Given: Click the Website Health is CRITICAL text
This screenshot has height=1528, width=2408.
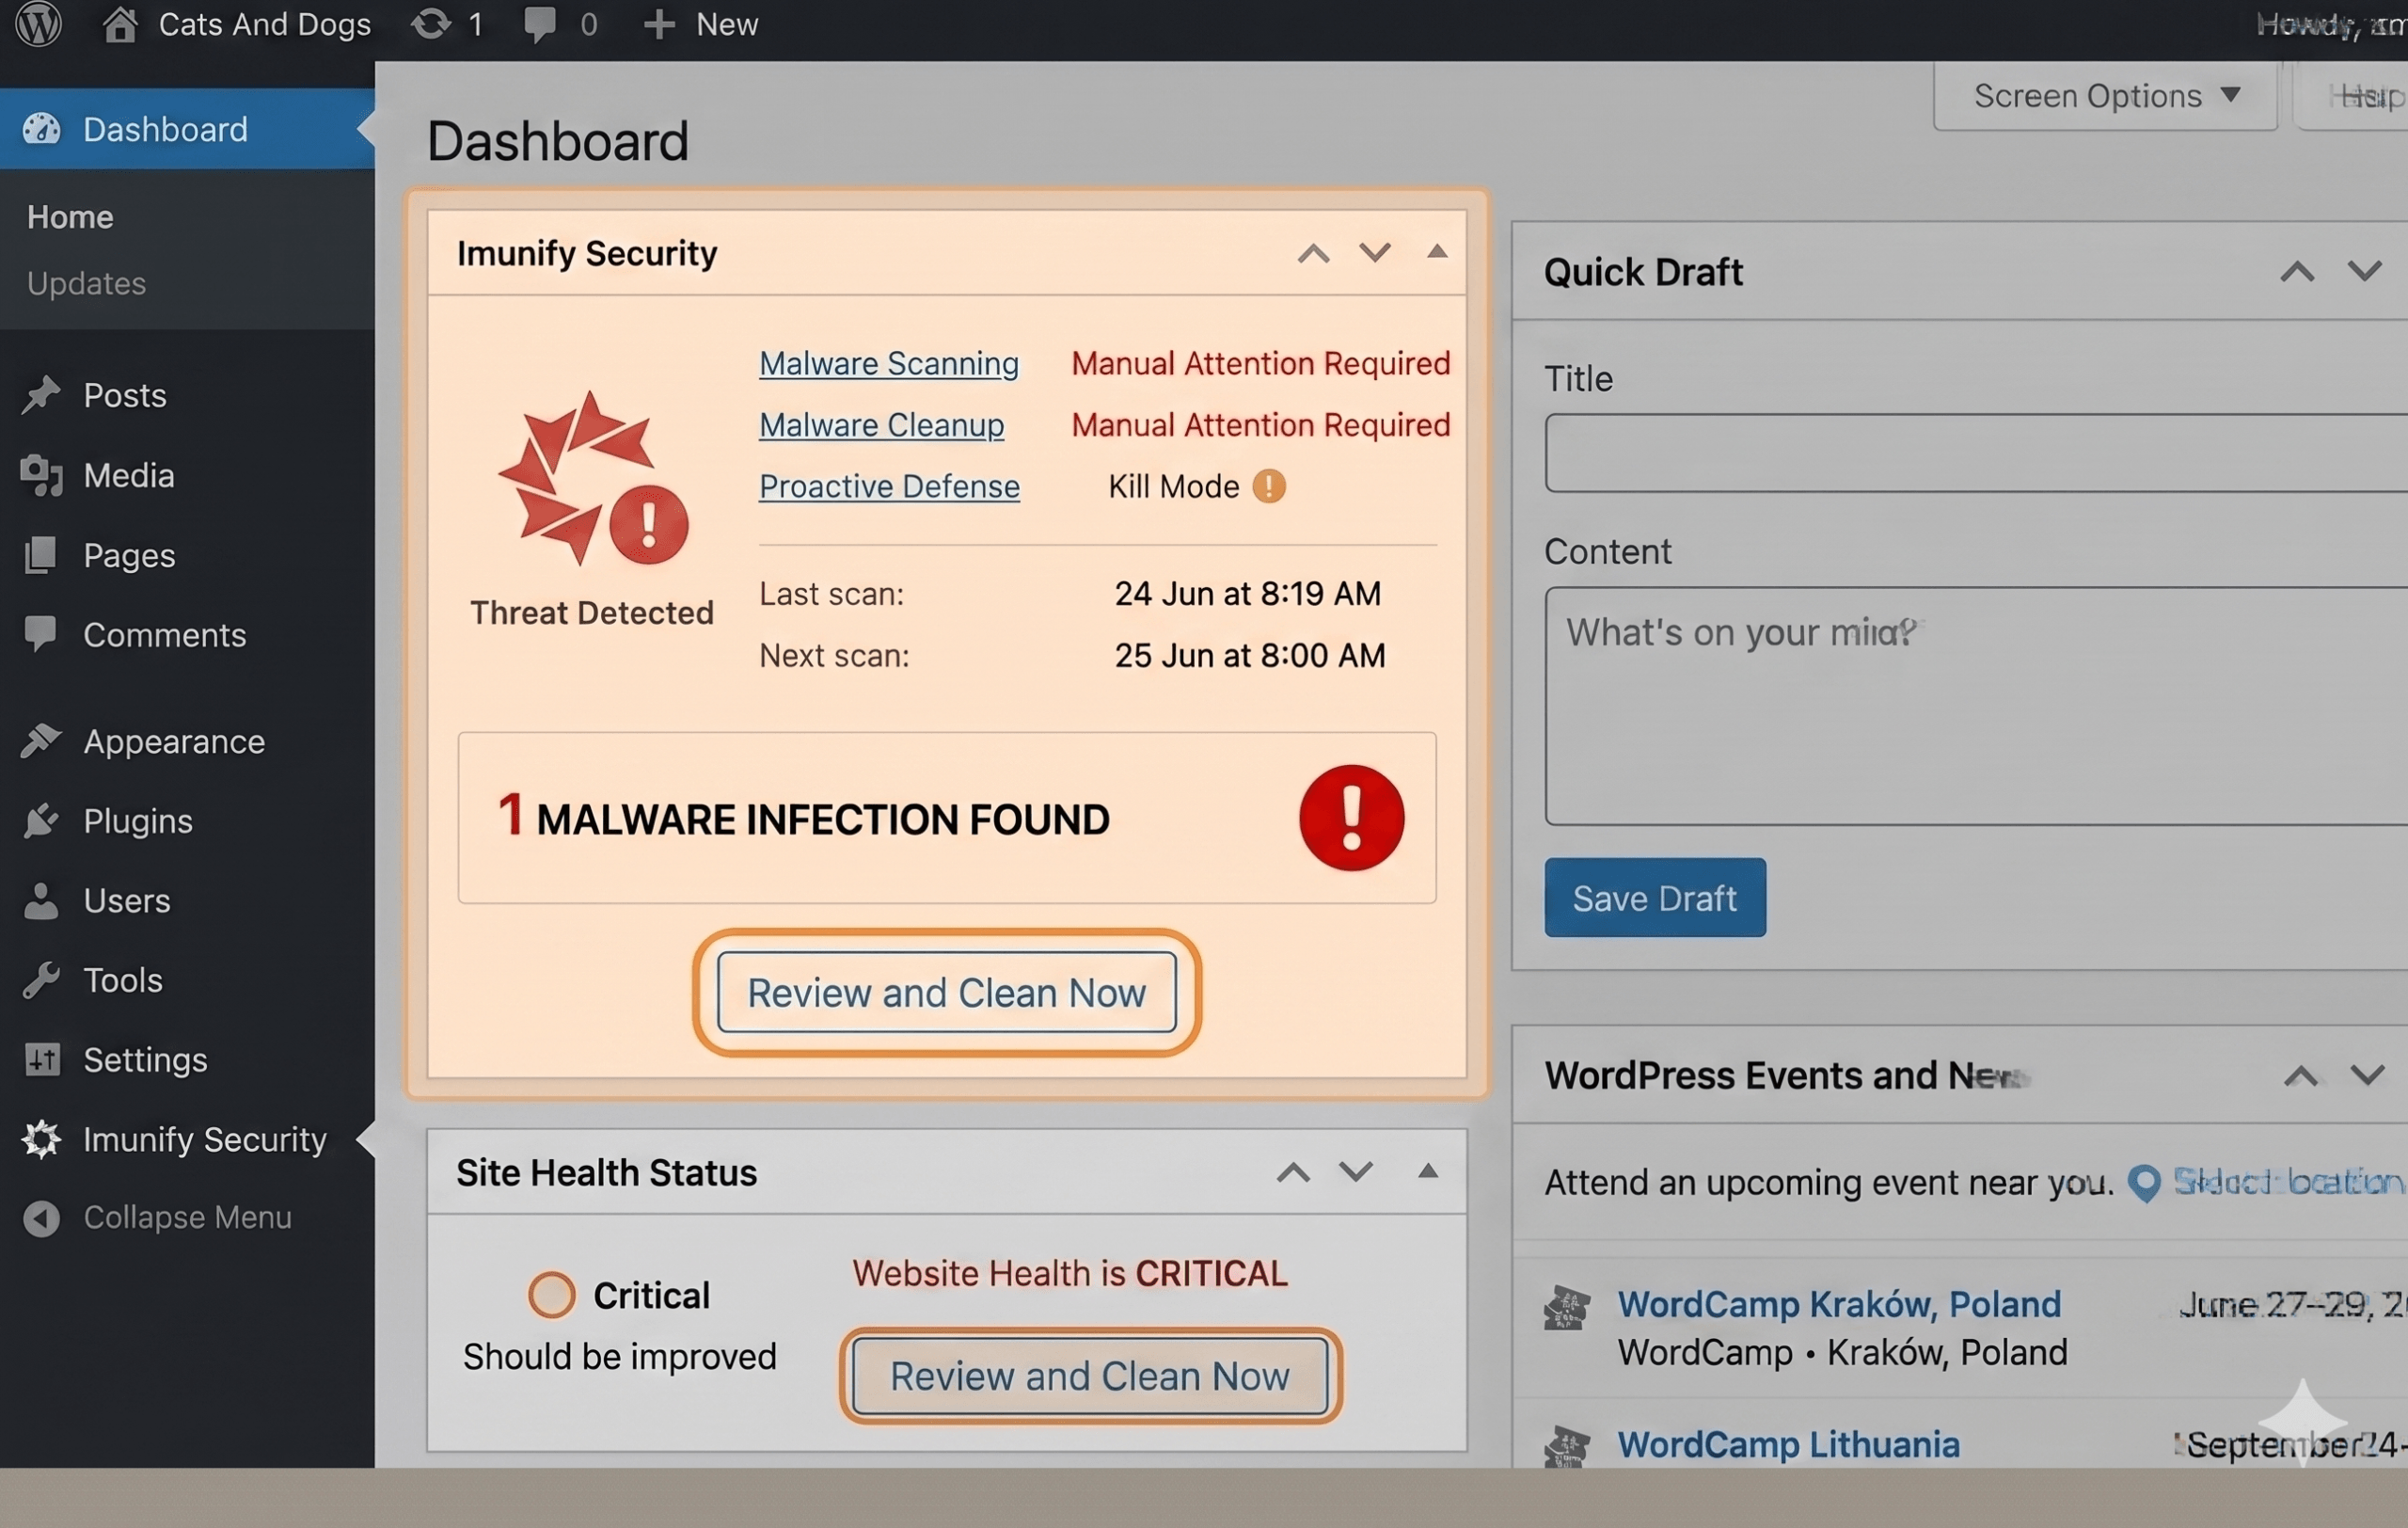Looking at the screenshot, I should coord(1070,1273).
